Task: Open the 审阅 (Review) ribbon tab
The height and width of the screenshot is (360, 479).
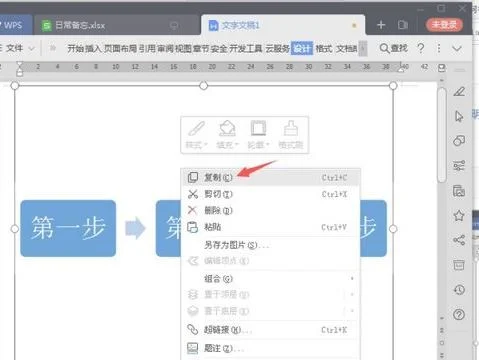Action: 165,49
